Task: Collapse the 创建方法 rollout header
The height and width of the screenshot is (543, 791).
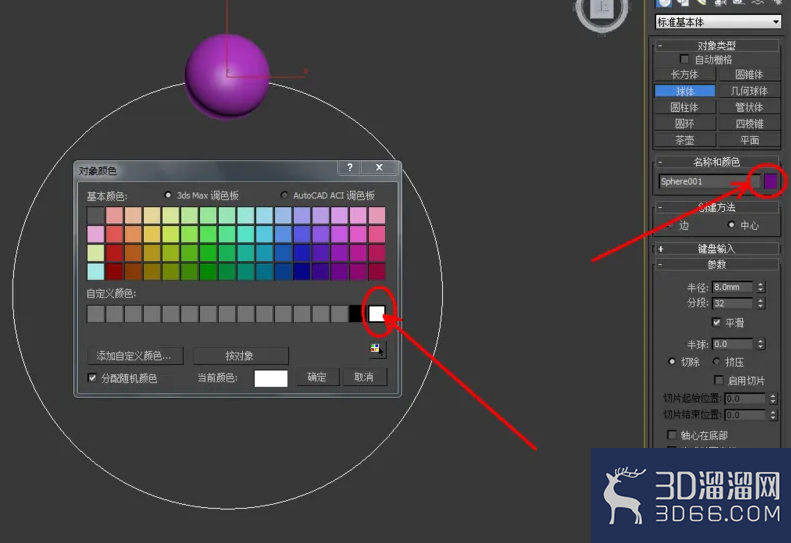Action: (716, 207)
